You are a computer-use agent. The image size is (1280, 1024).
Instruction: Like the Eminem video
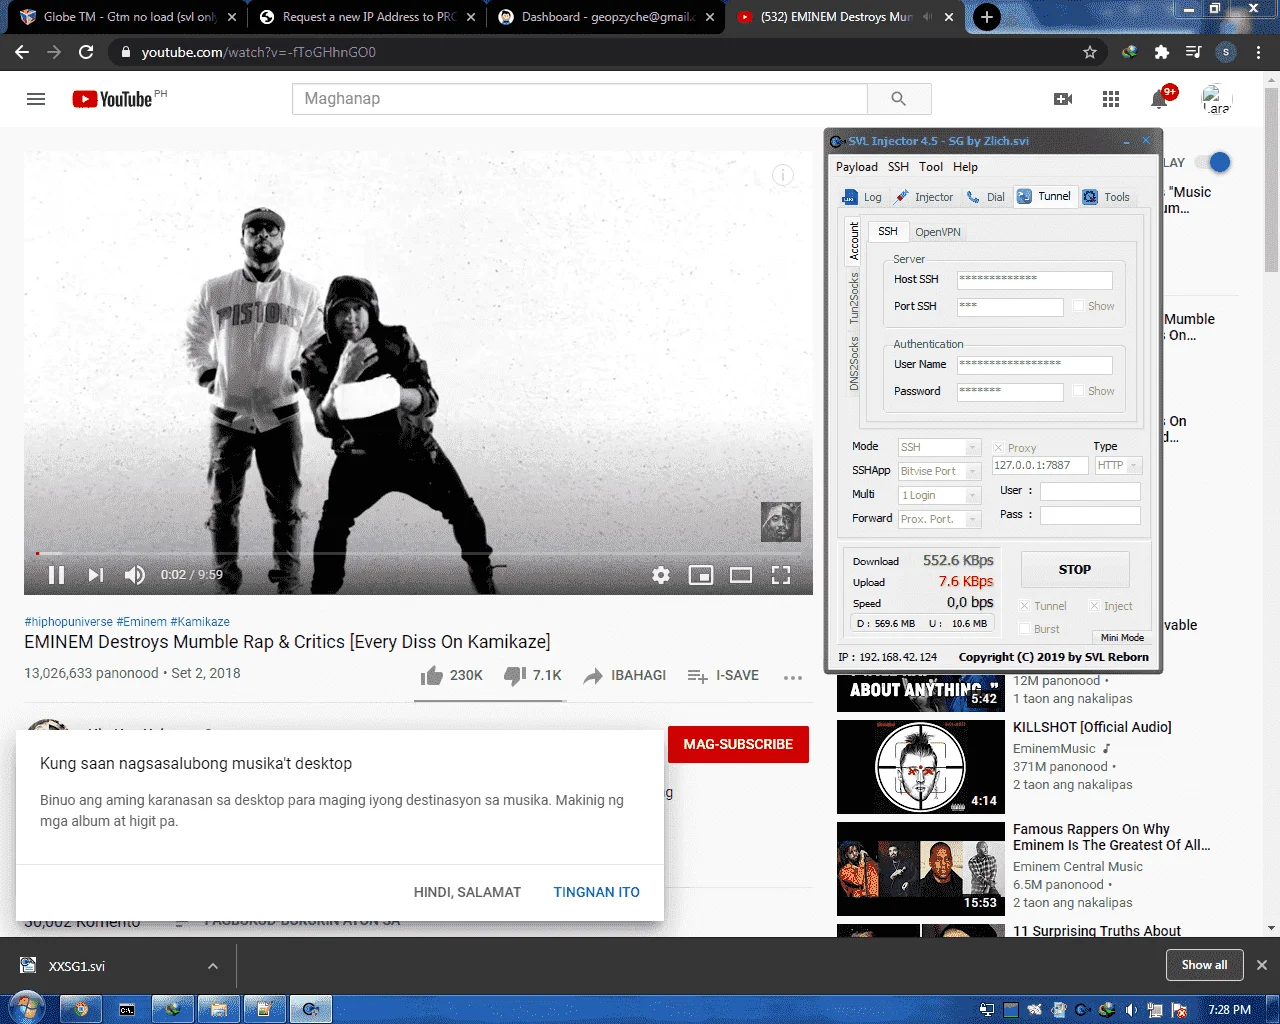451,676
